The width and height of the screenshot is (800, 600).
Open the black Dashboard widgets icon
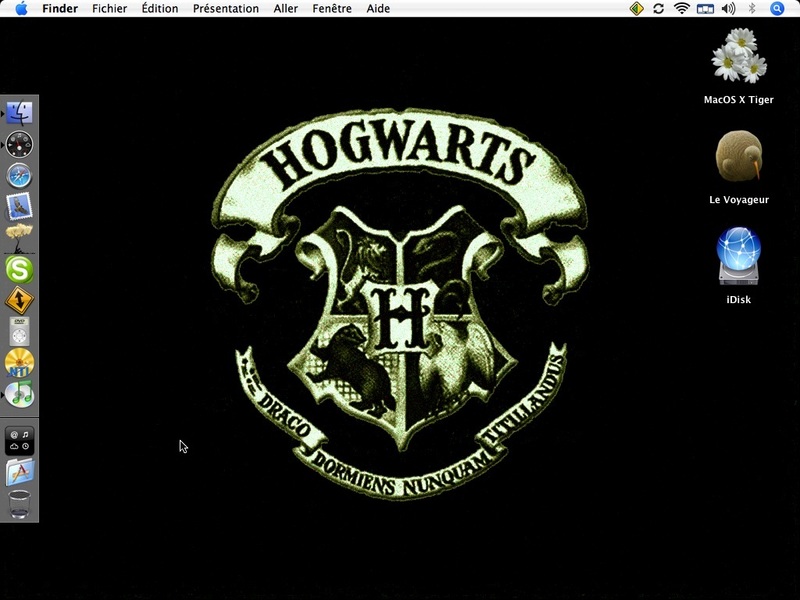point(19,441)
